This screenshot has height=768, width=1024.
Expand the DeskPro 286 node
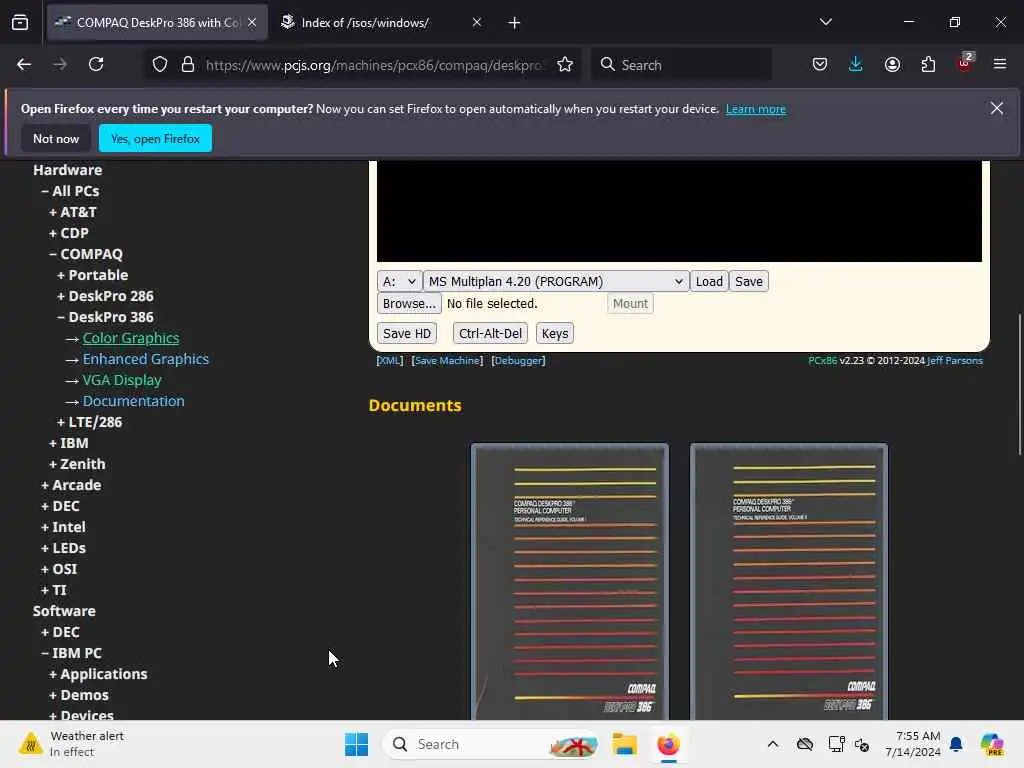105,296
